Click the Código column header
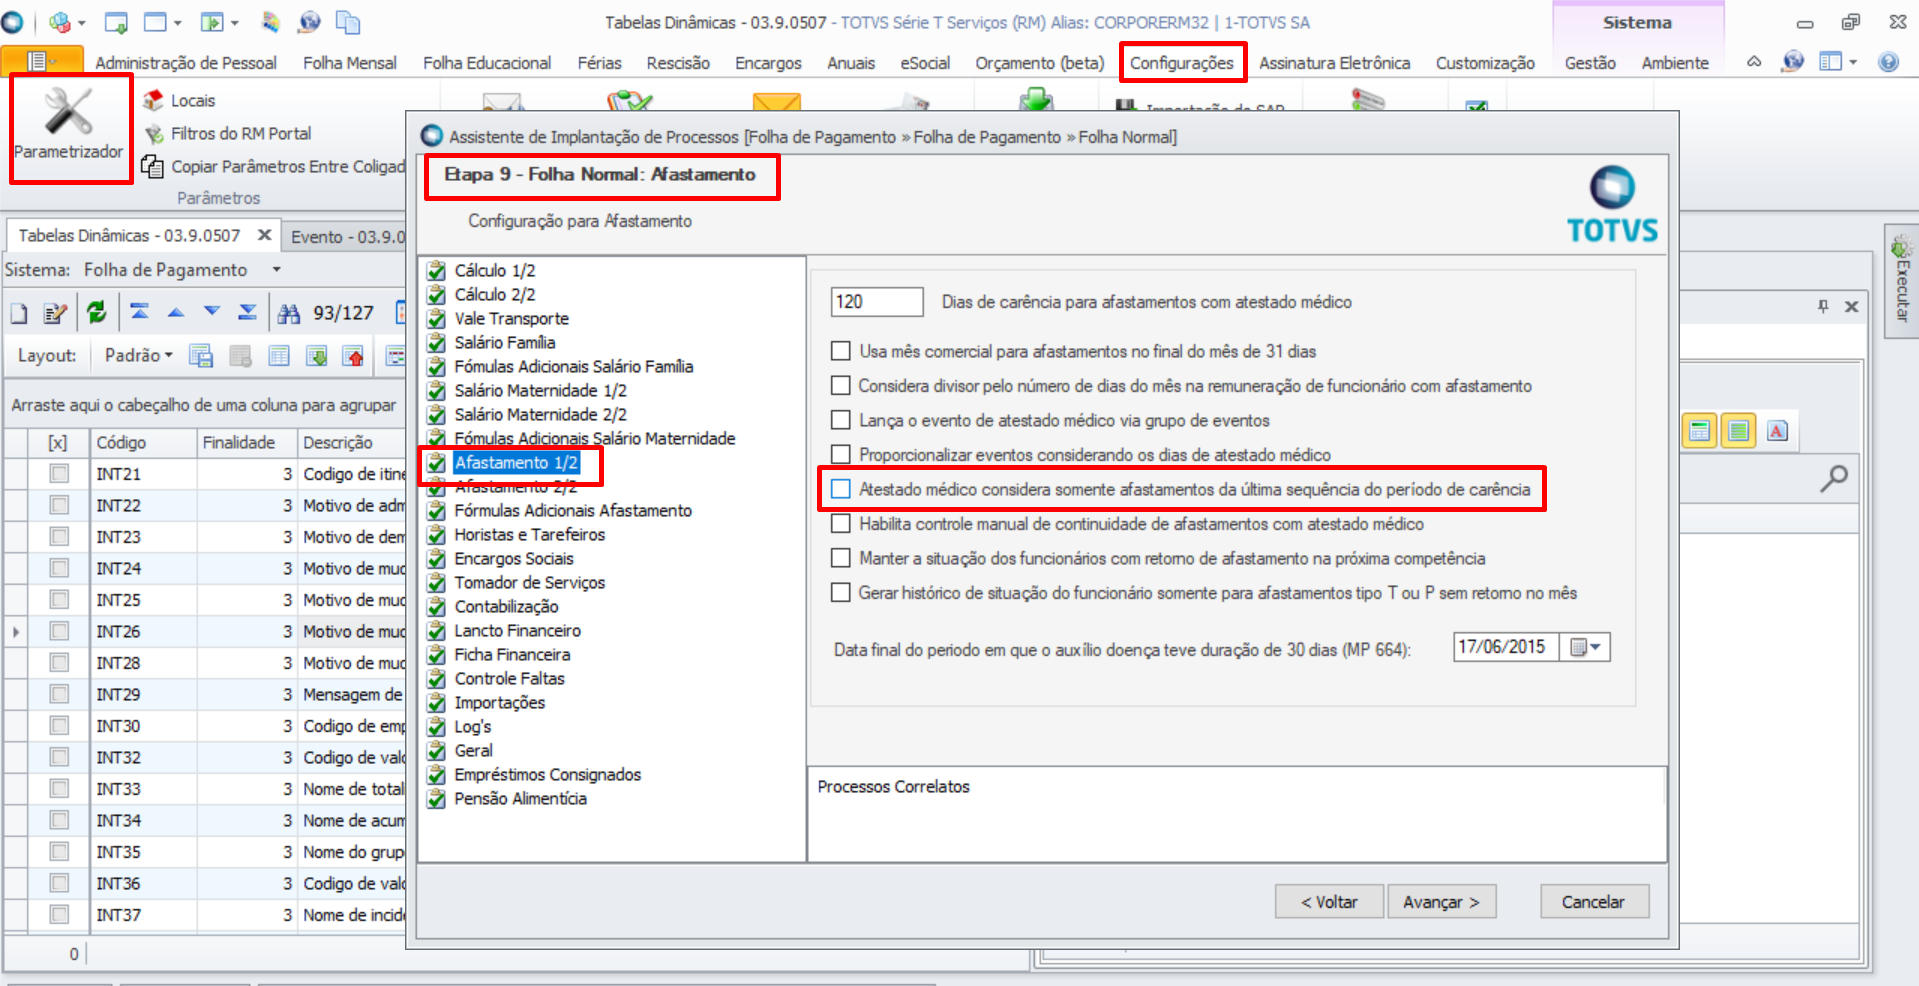 point(143,443)
